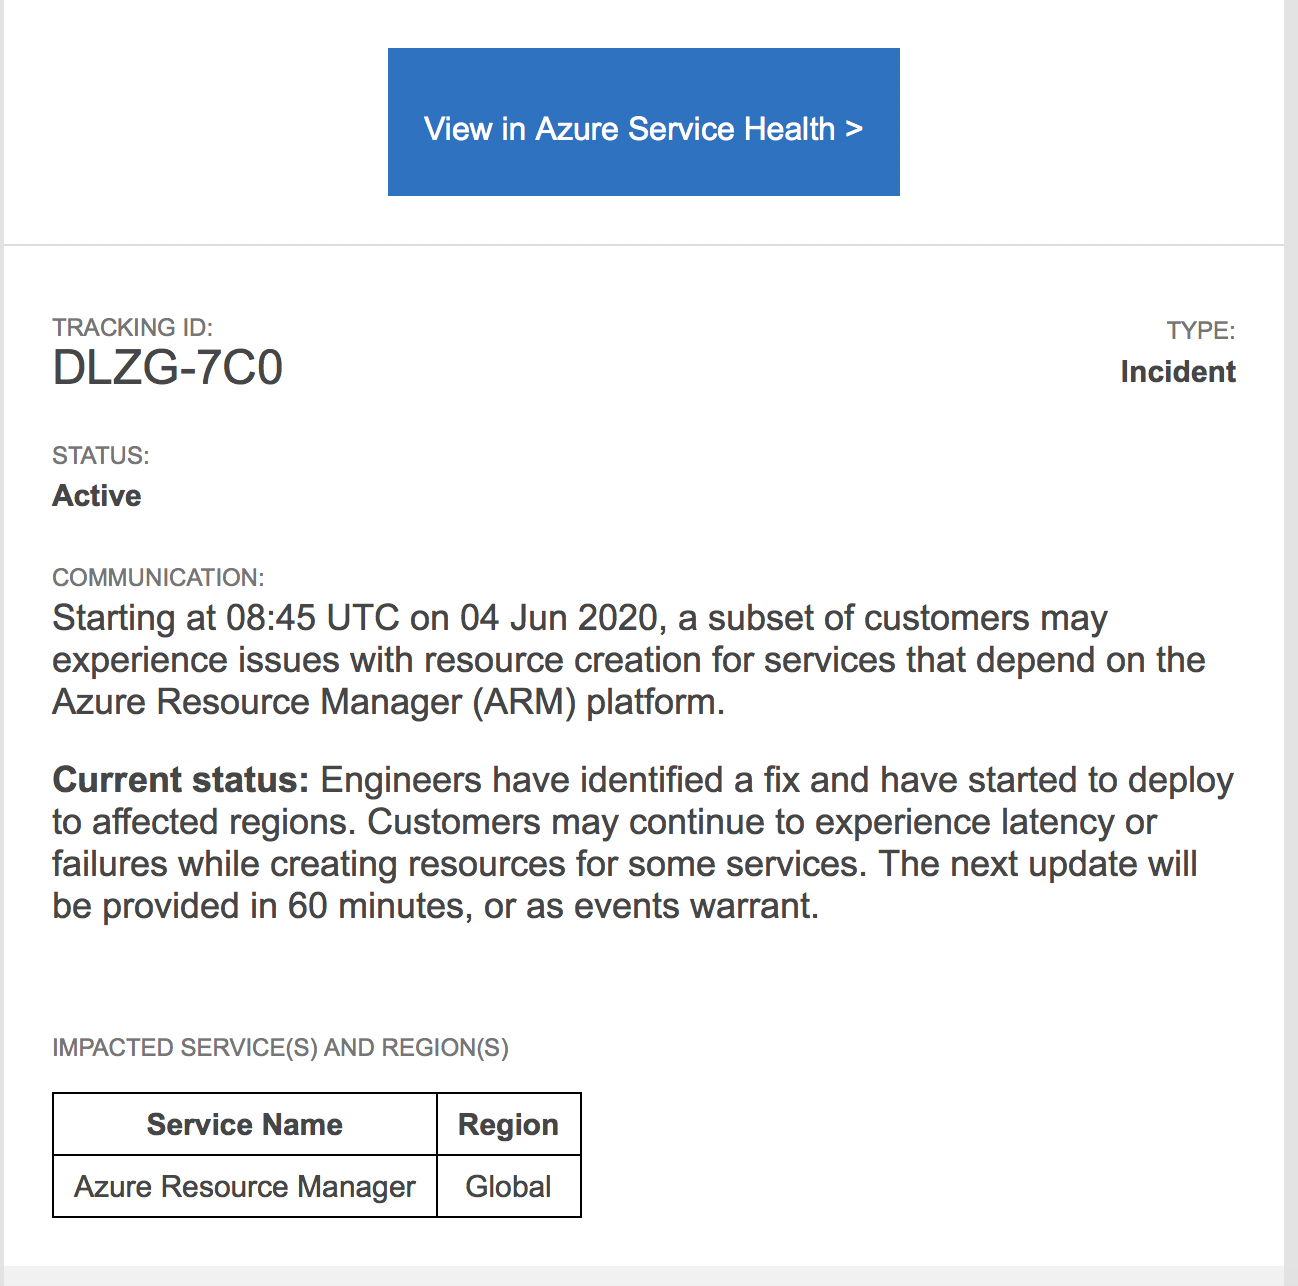1298x1286 pixels.
Task: Click the 'Starting at 08:45 UTC' paragraph
Action: coord(629,660)
